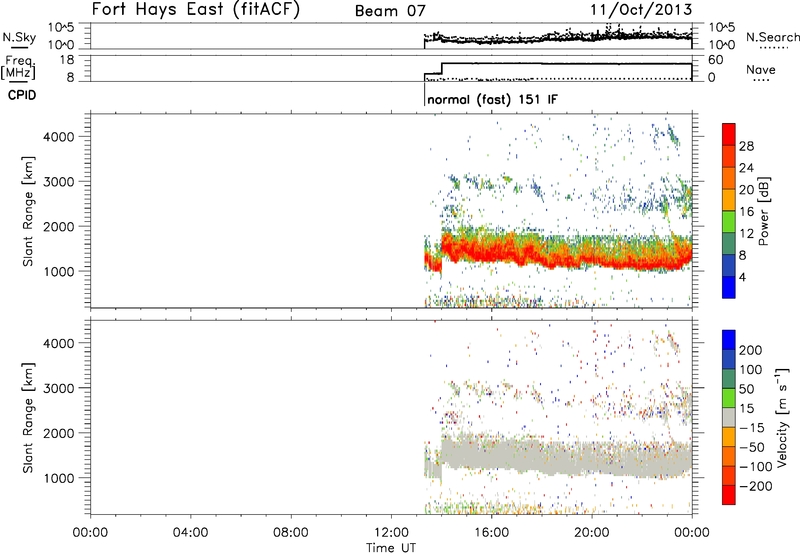Click the 16 label on power colorbar
The image size is (800, 554).
click(x=746, y=212)
